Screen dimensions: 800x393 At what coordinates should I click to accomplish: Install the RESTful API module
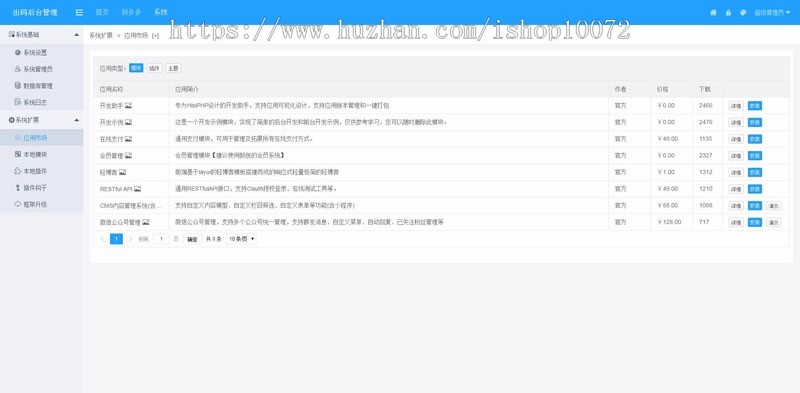coord(755,189)
